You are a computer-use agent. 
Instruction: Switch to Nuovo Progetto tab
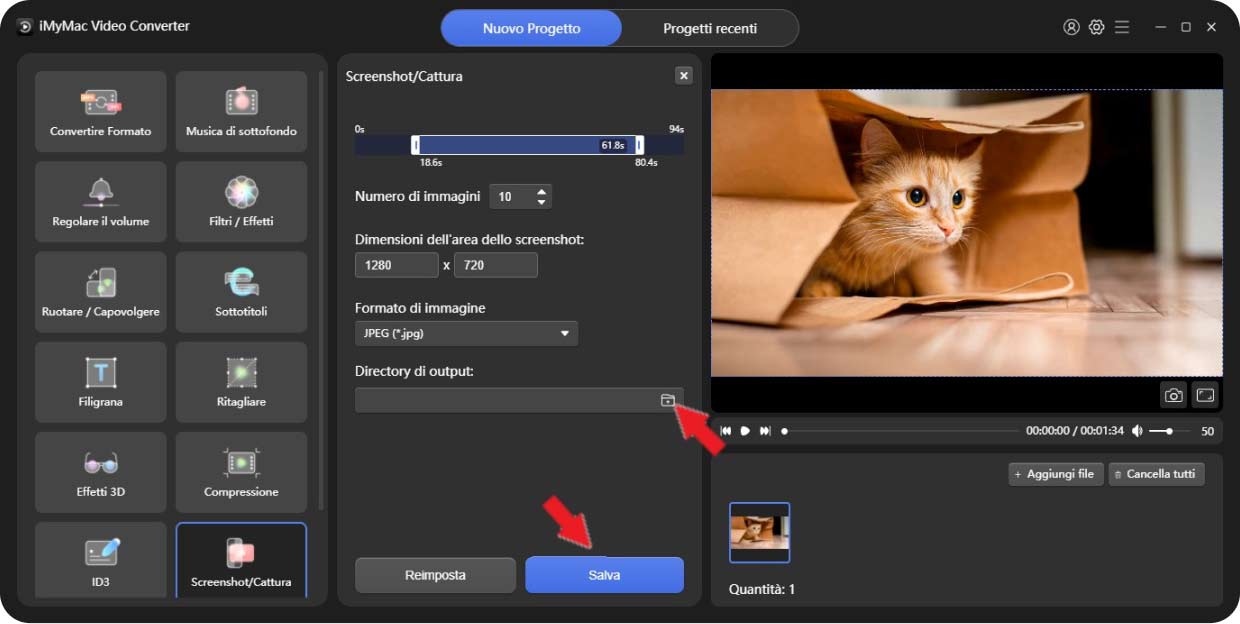pos(531,28)
